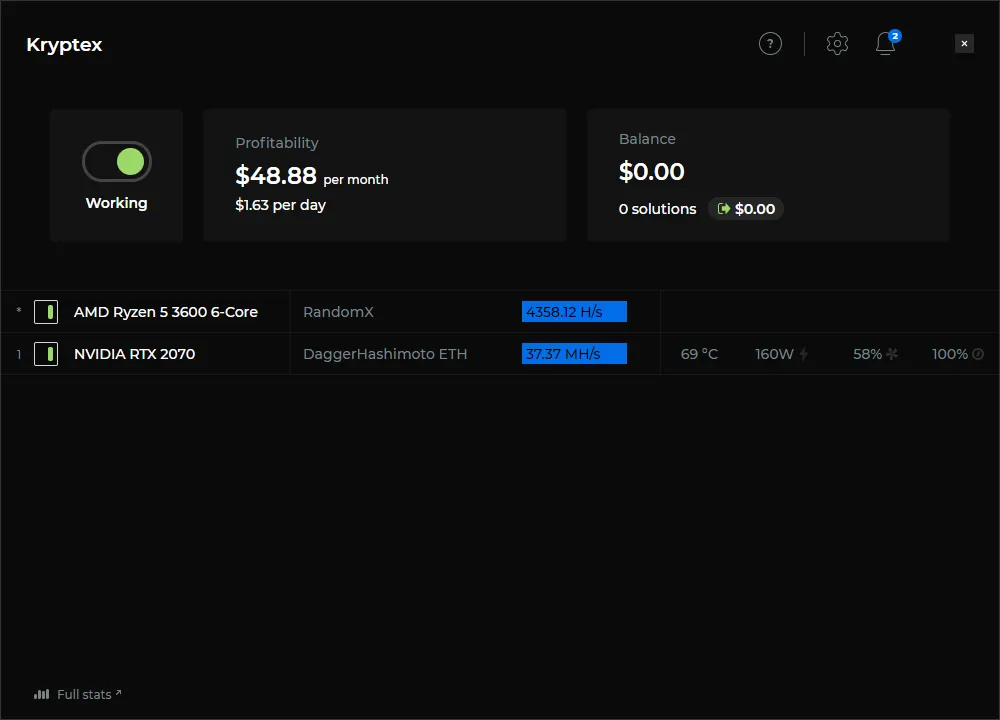Click the bar chart icon beside Full stats

[41, 693]
